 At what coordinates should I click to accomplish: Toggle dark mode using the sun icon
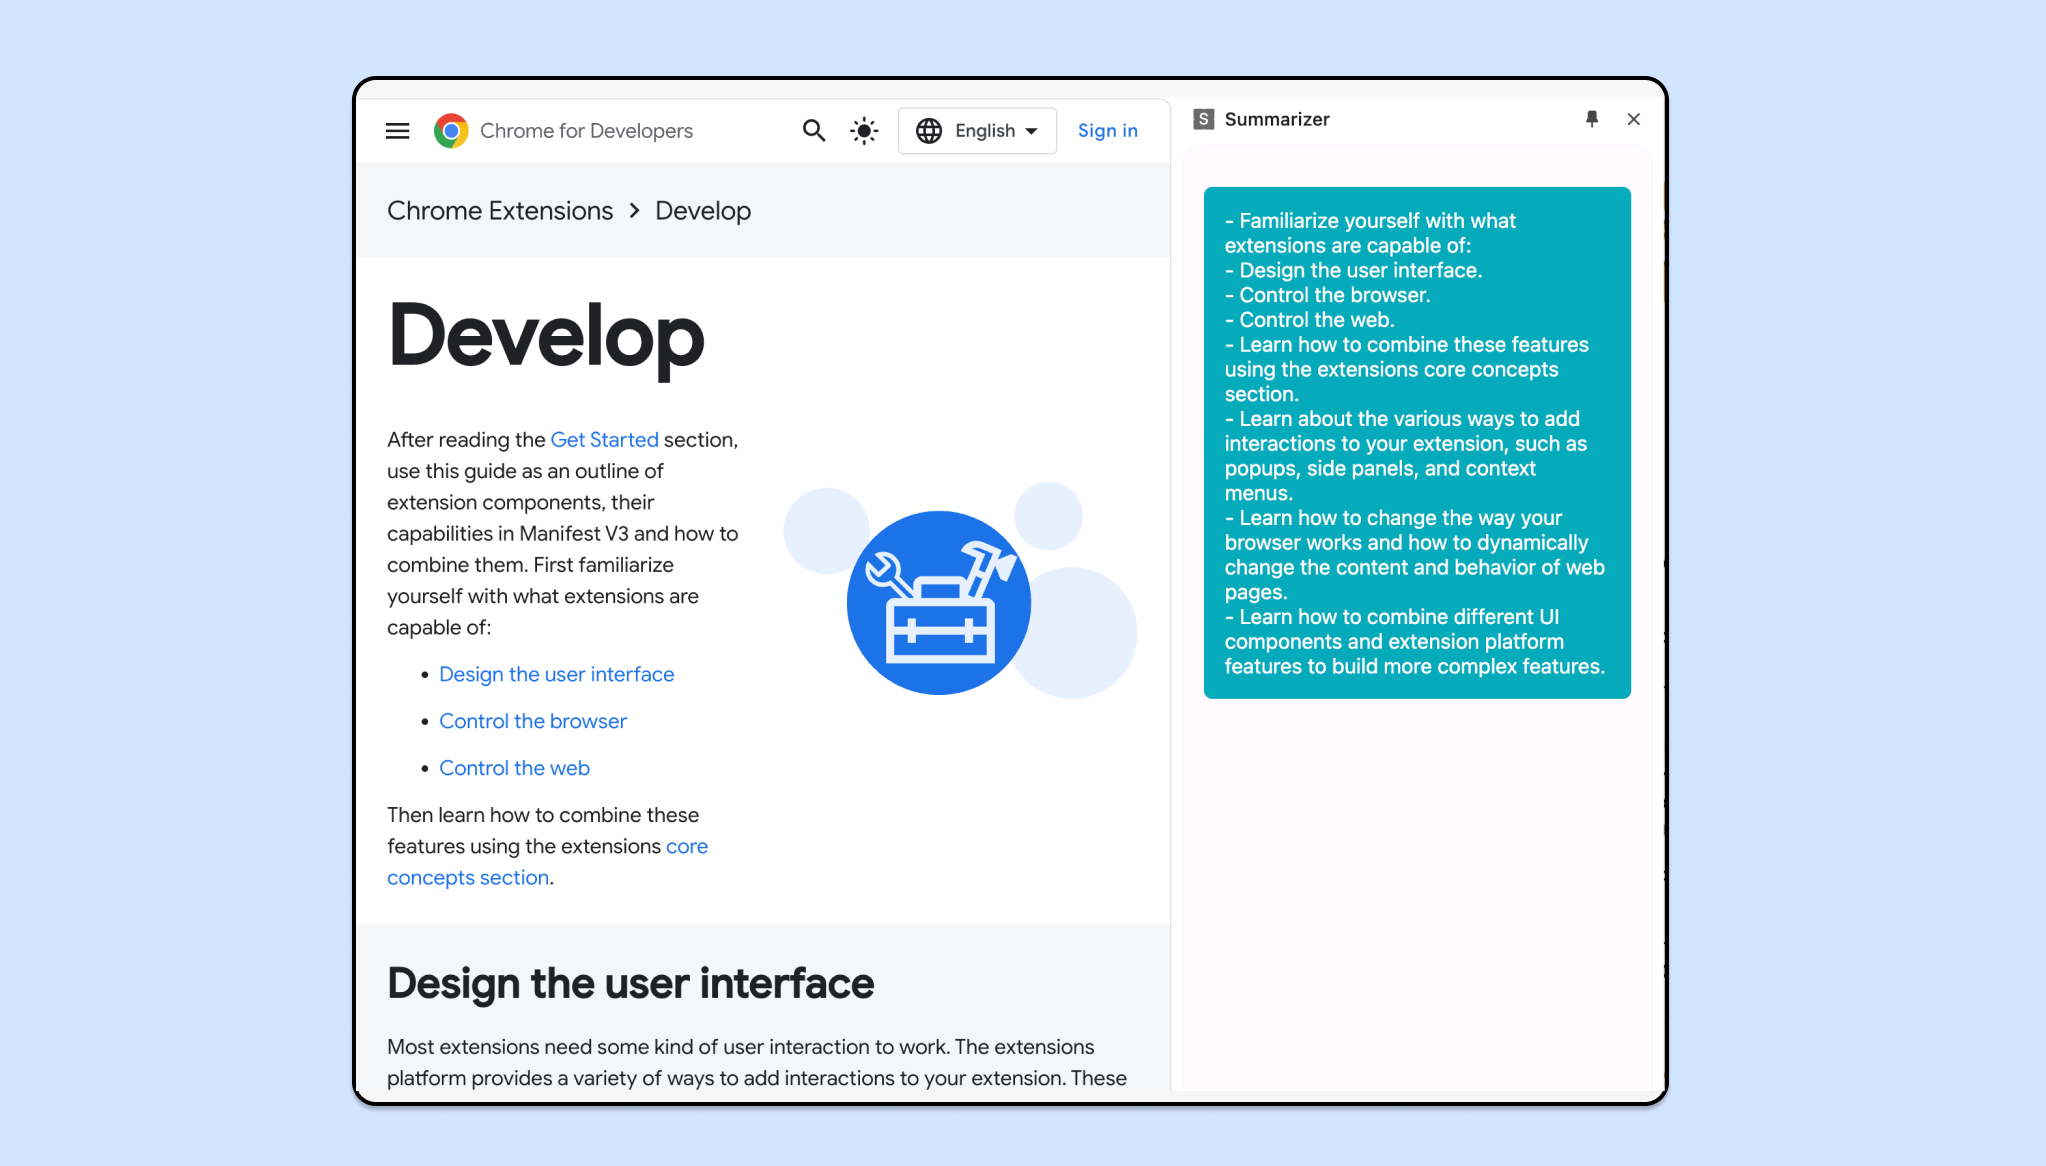[x=863, y=130]
